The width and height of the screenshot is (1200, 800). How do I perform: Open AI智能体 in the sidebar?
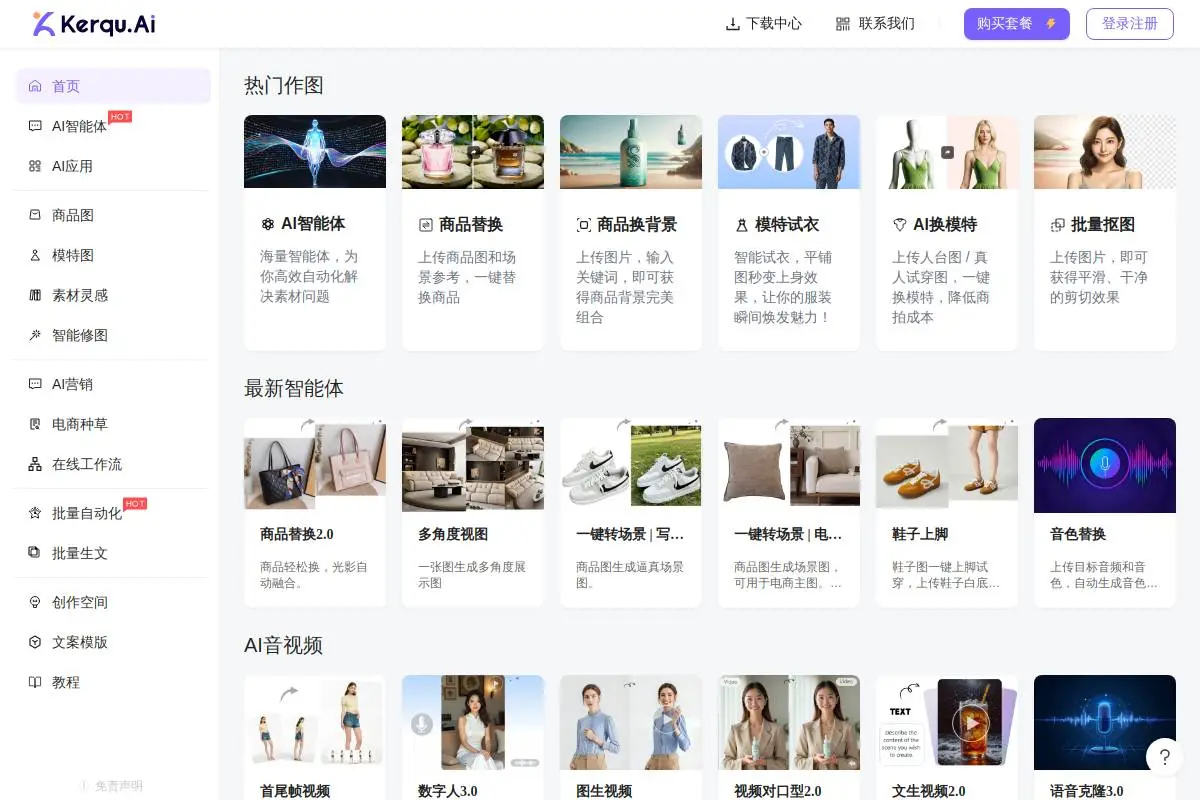pos(113,126)
